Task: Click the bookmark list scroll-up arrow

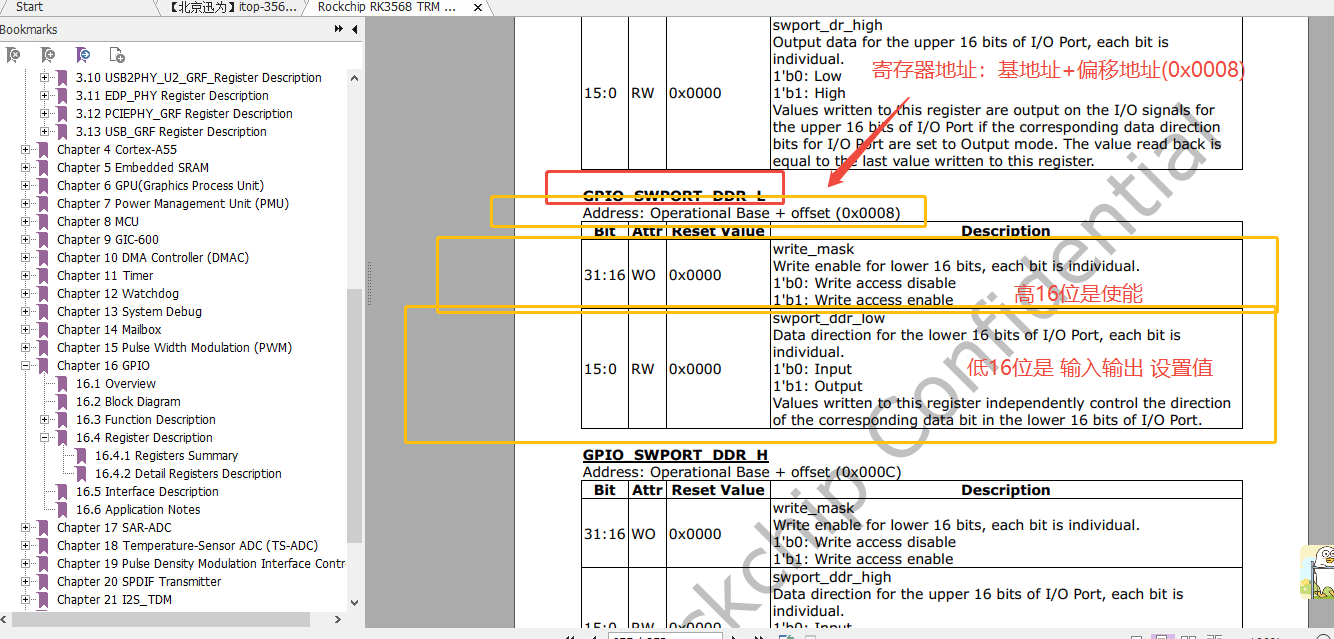Action: (x=354, y=77)
